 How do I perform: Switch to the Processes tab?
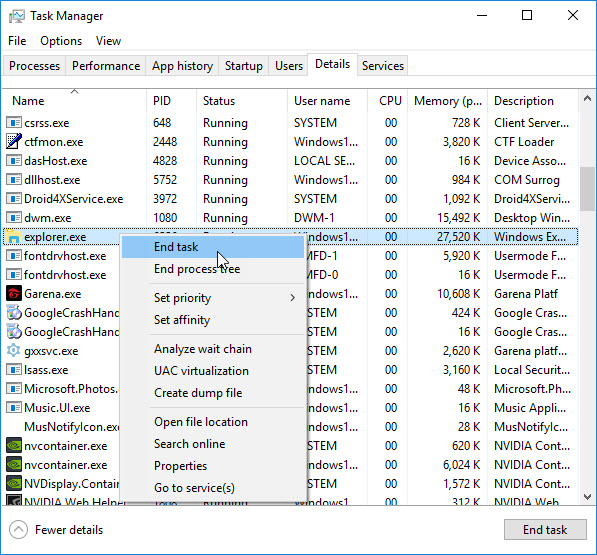tap(34, 66)
